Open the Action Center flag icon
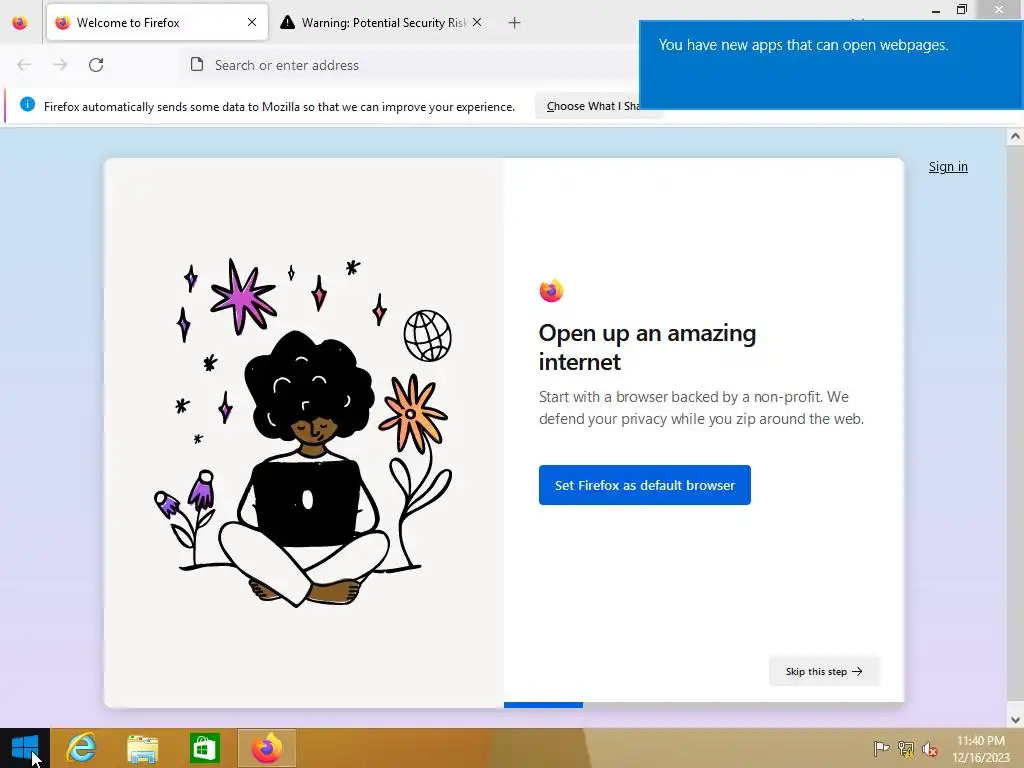The height and width of the screenshot is (768, 1024). click(881, 748)
